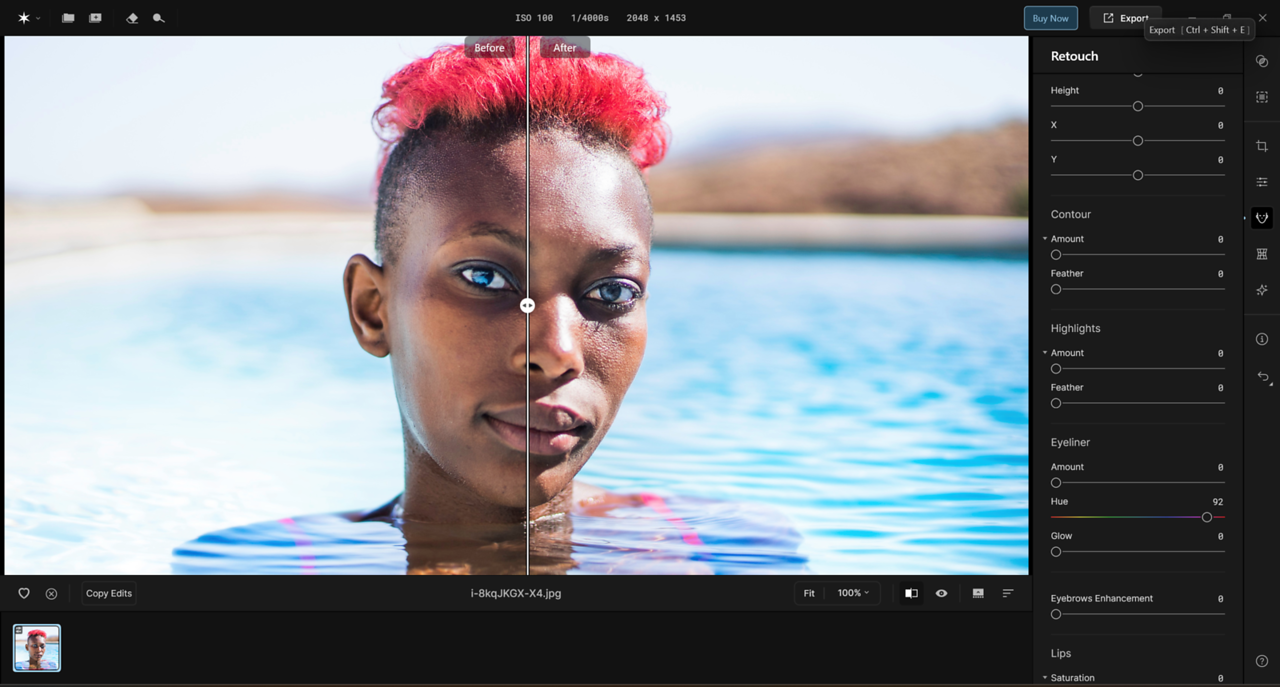Image resolution: width=1280 pixels, height=687 pixels.
Task: Click the ISO 100 text
Action: [x=534, y=18]
